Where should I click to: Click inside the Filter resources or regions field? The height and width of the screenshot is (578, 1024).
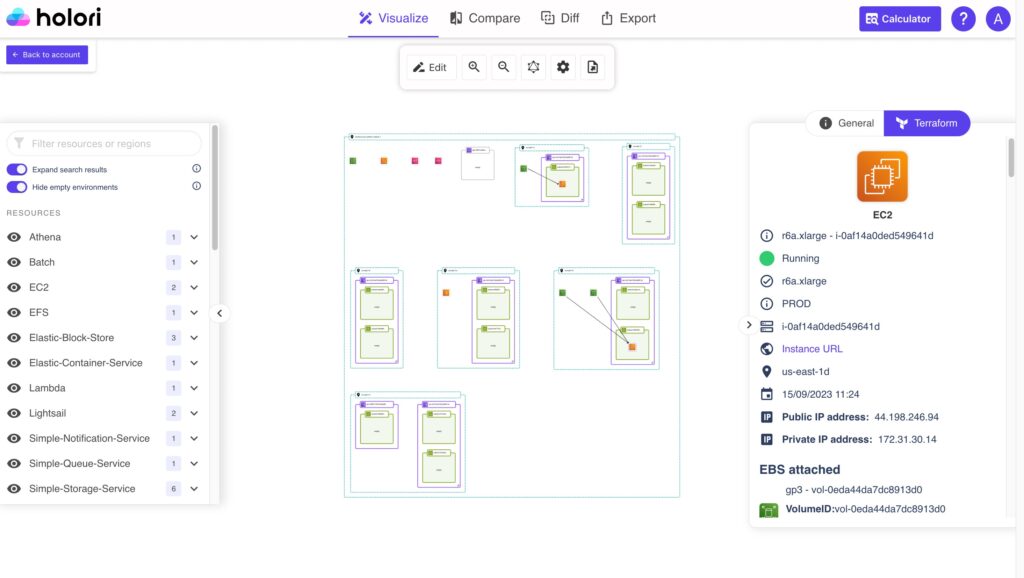click(x=103, y=143)
